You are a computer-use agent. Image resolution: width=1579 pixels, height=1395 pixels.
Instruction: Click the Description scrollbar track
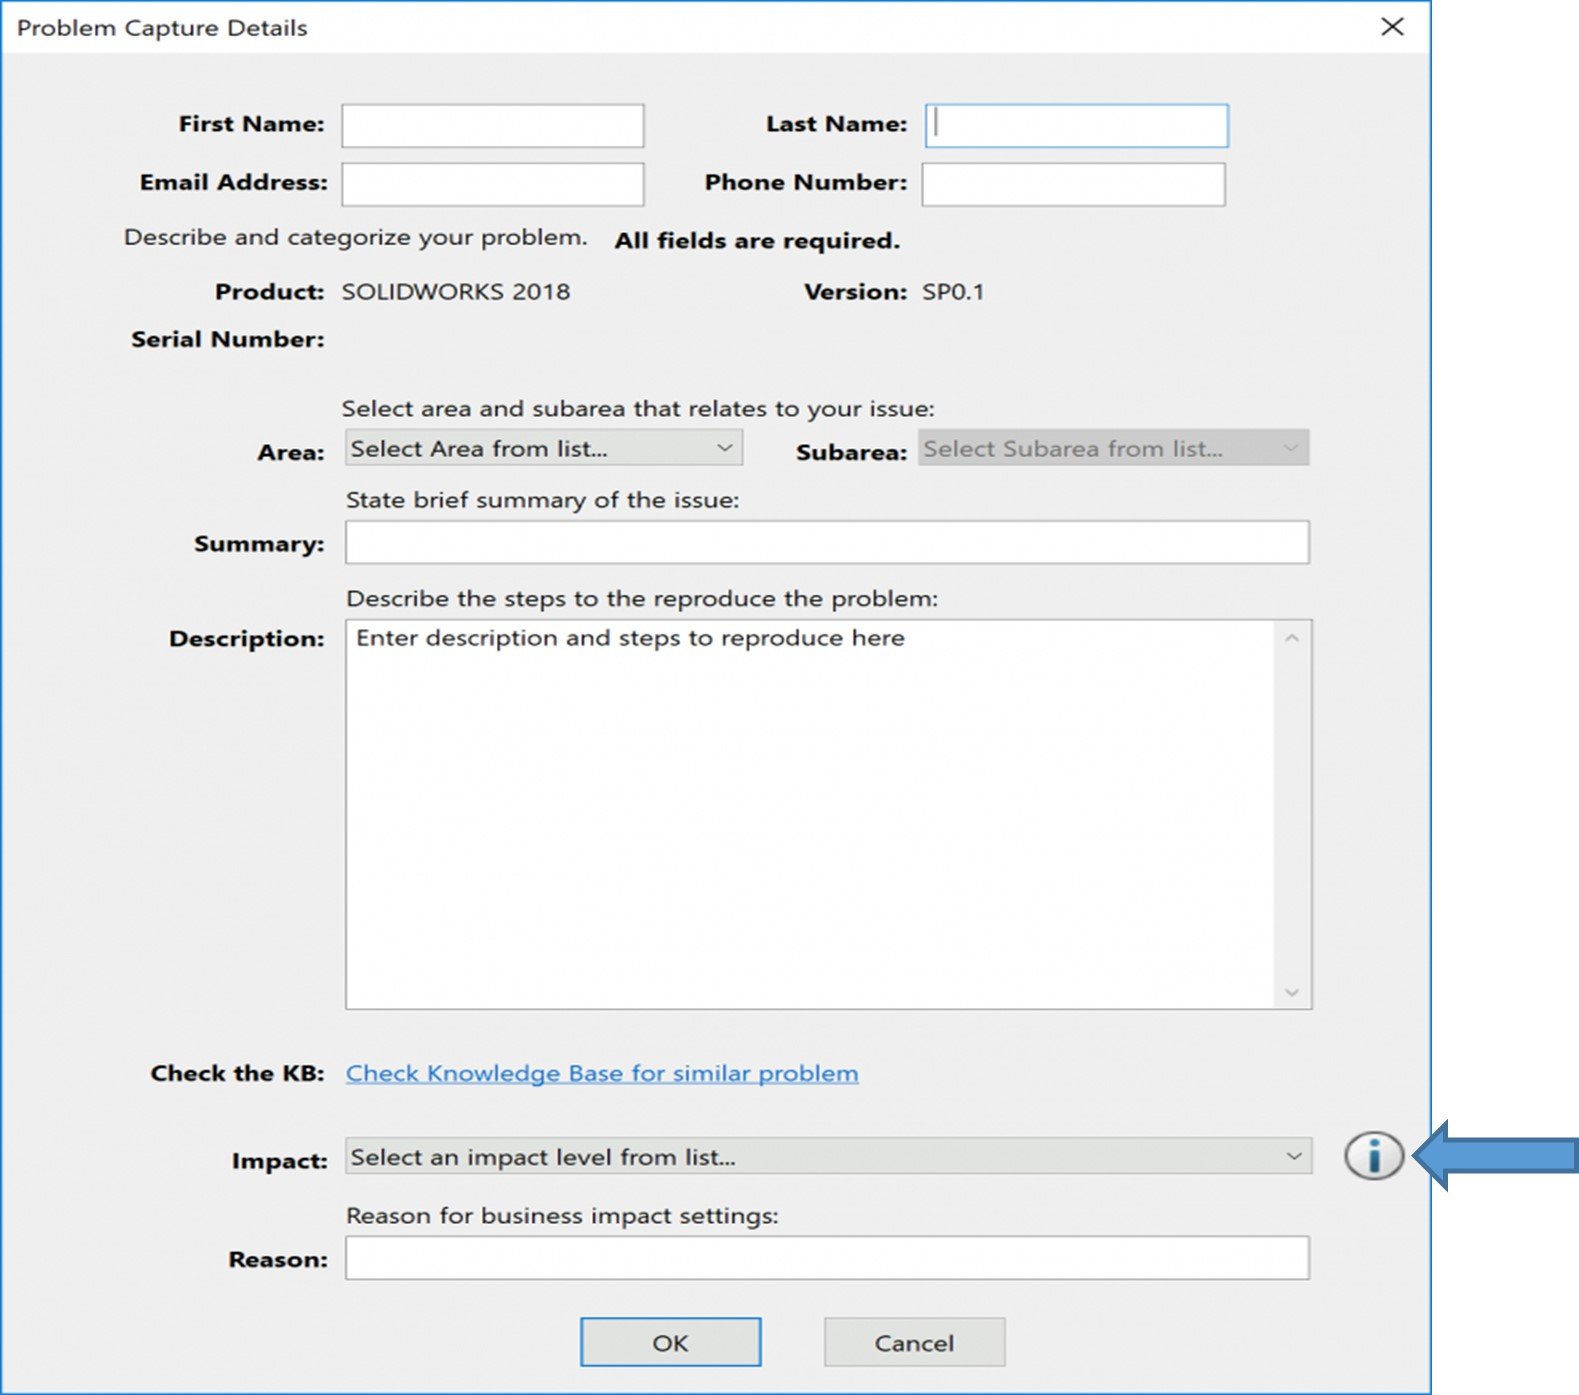tap(1292, 815)
